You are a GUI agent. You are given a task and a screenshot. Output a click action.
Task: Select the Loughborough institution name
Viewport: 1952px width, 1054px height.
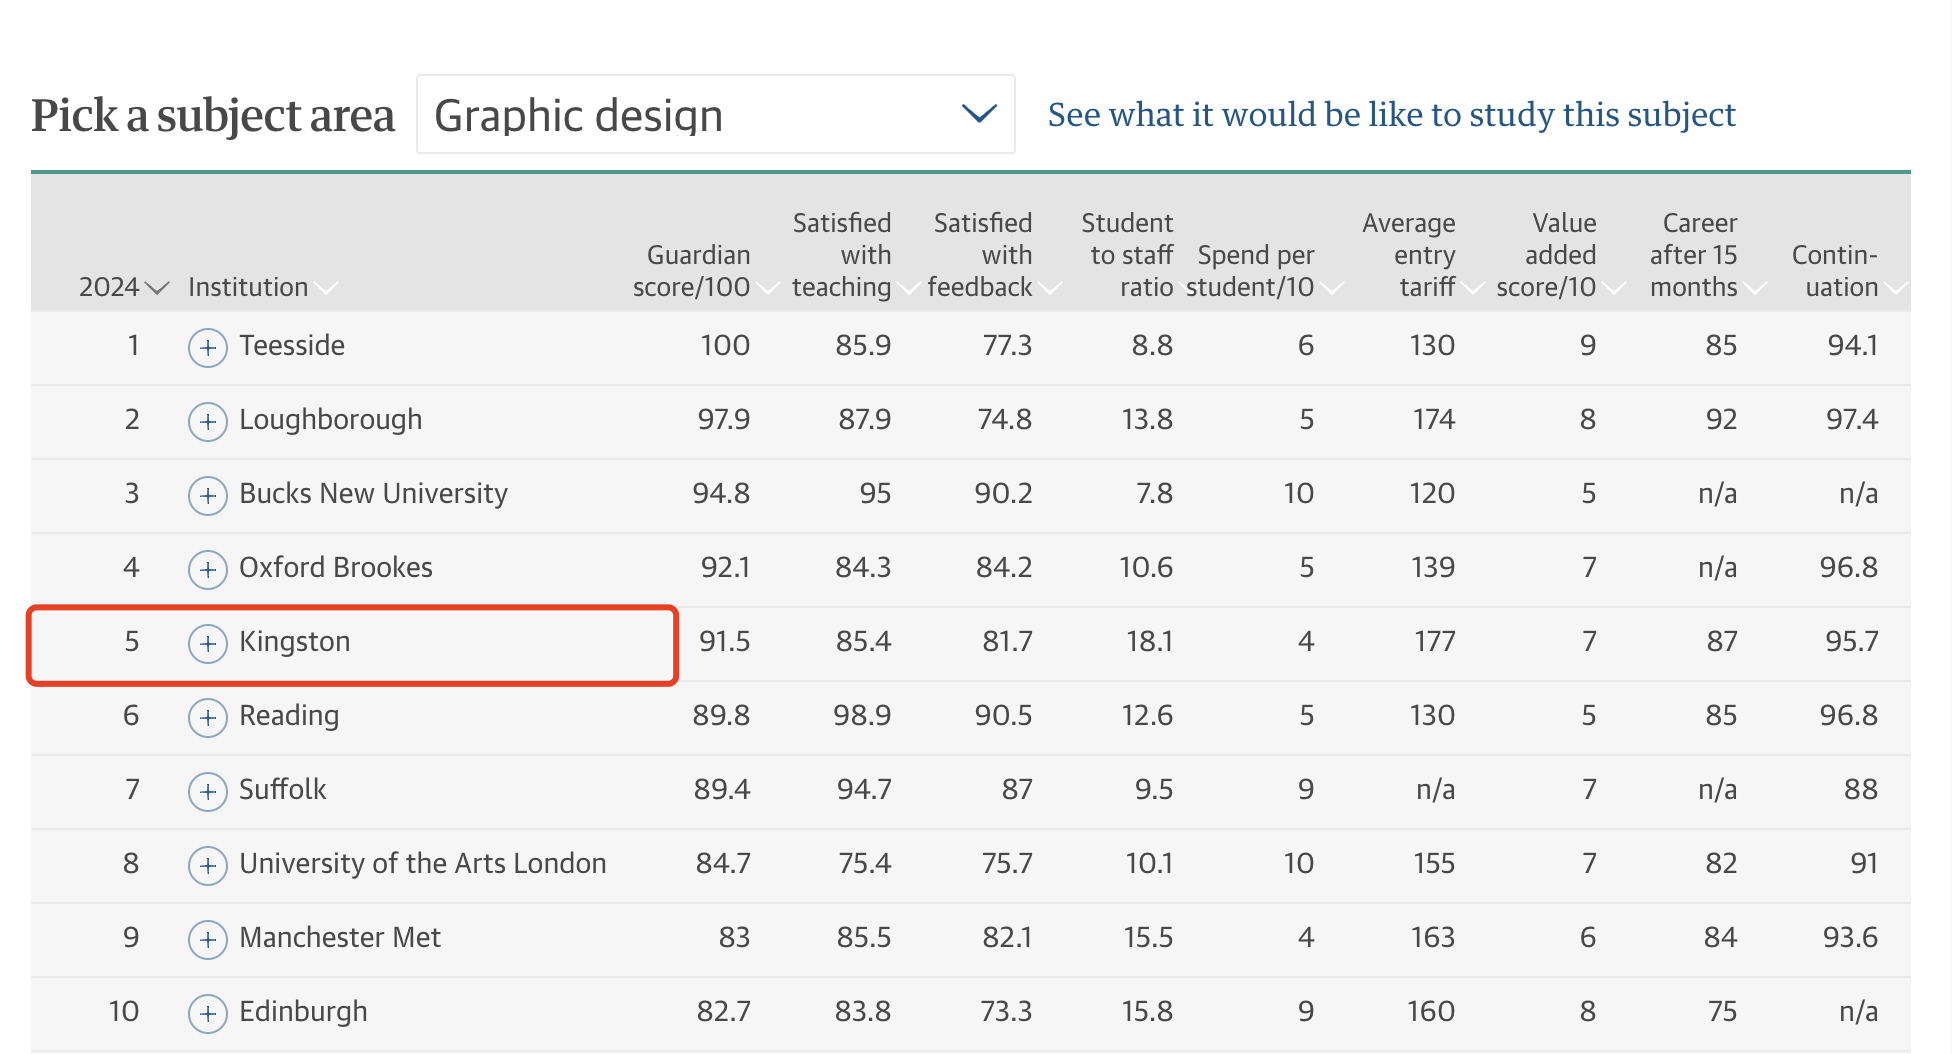(x=330, y=420)
